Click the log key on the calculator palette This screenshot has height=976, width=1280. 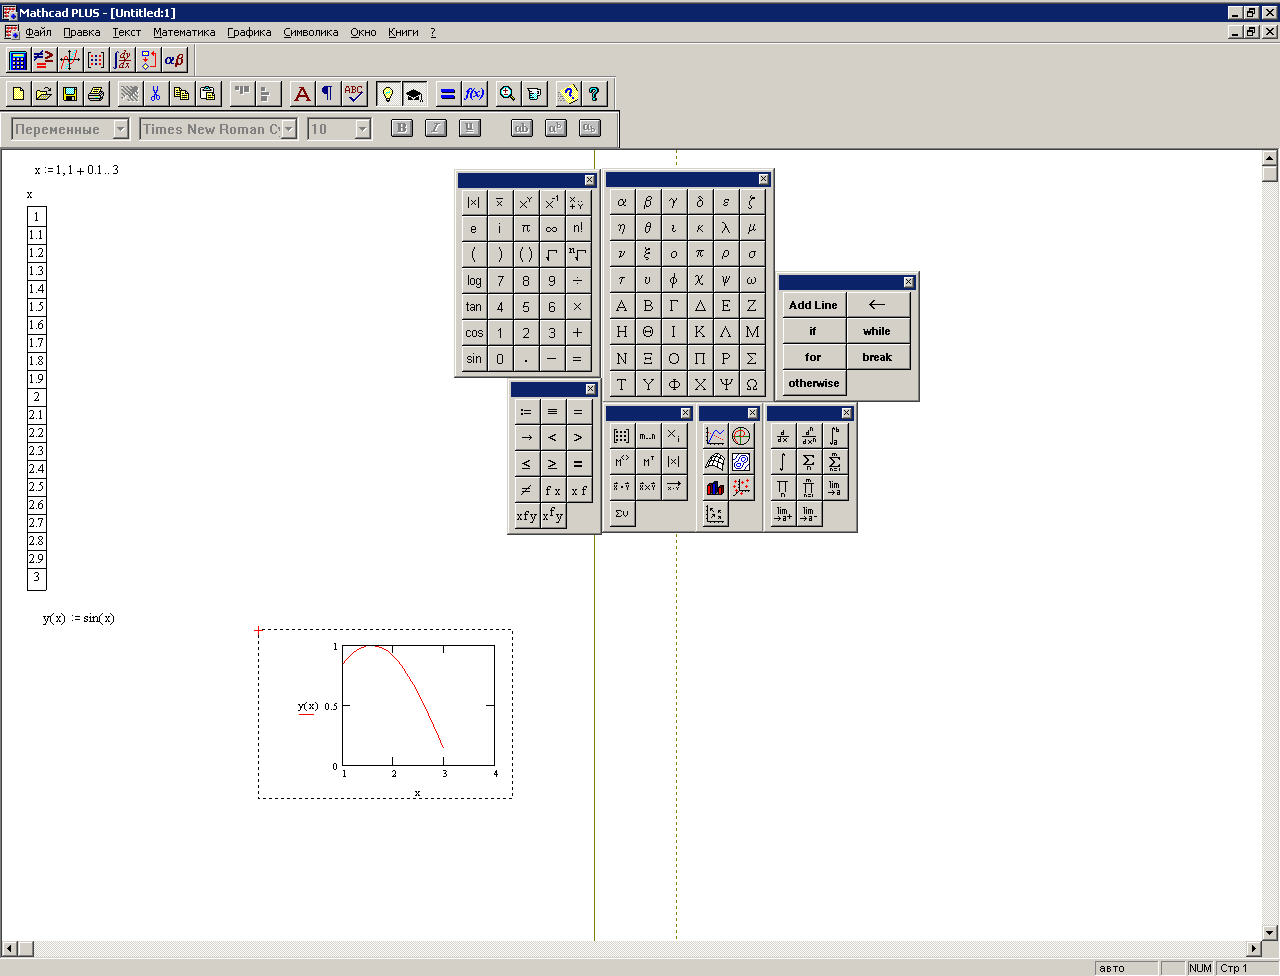(474, 280)
